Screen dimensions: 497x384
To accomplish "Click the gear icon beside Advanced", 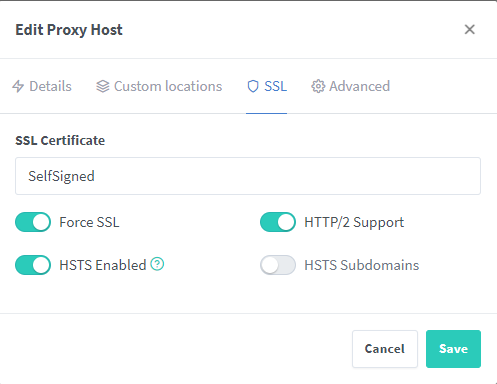I will coord(318,86).
